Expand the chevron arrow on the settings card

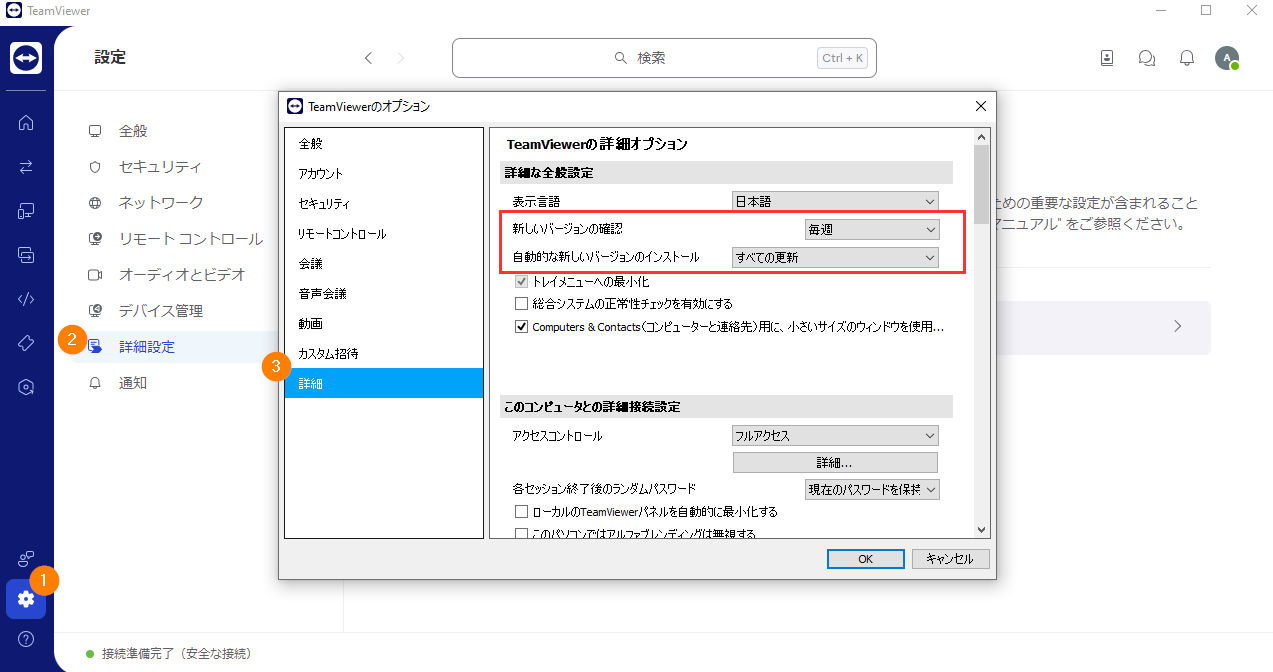pyautogui.click(x=1178, y=326)
